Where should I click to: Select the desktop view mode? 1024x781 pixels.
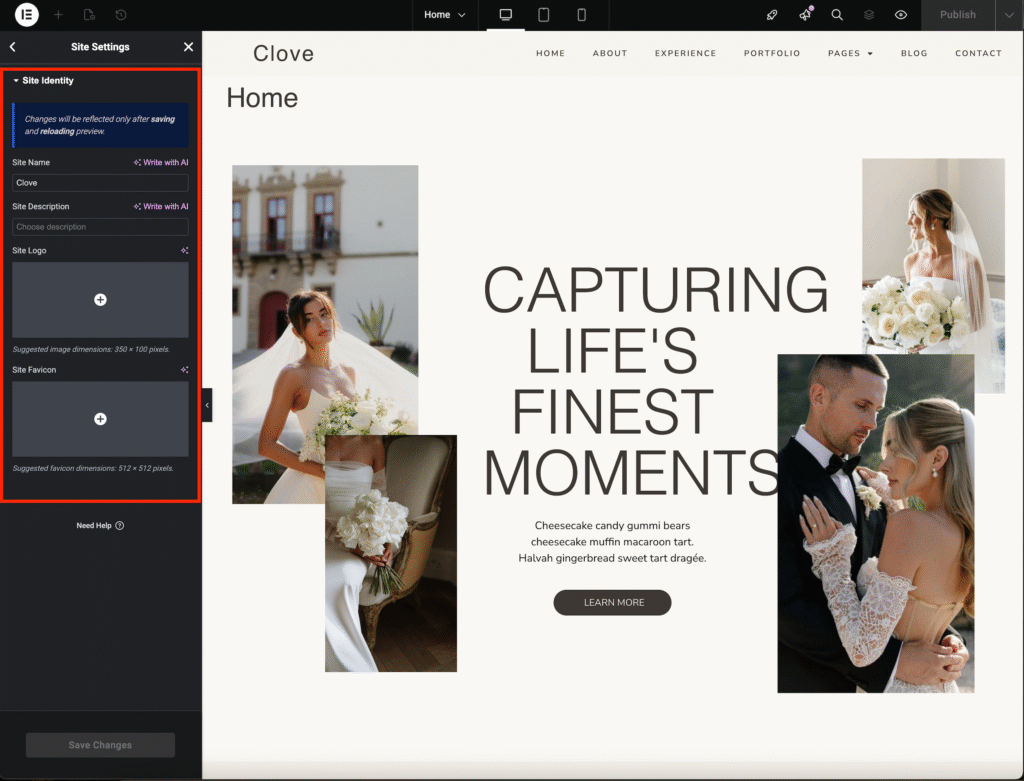[x=506, y=15]
